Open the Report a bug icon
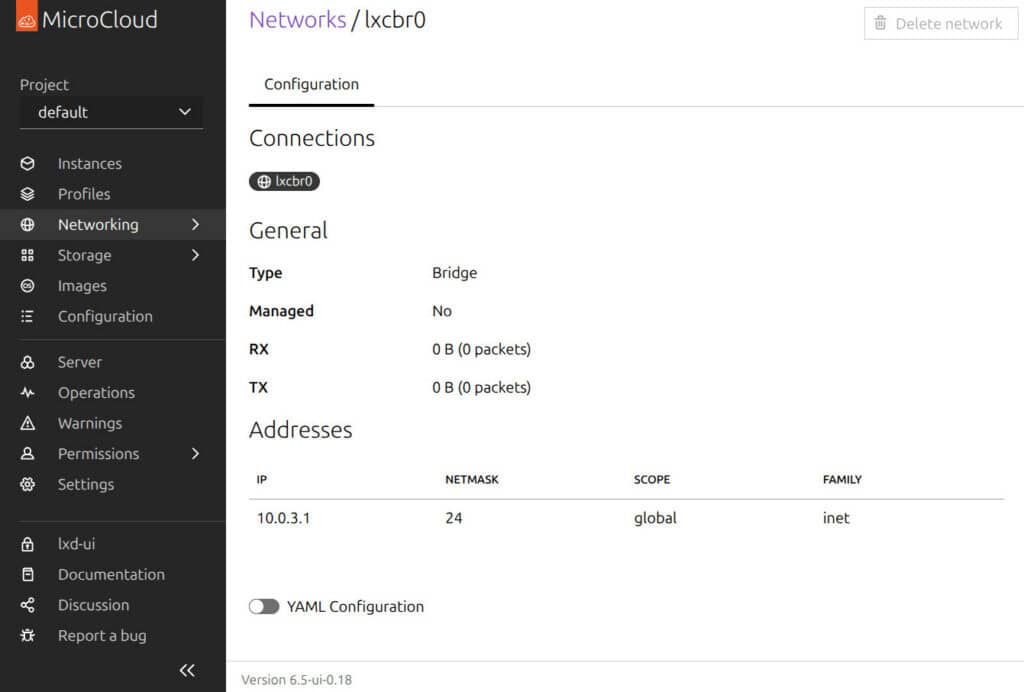The width and height of the screenshot is (1024, 692). coord(28,635)
